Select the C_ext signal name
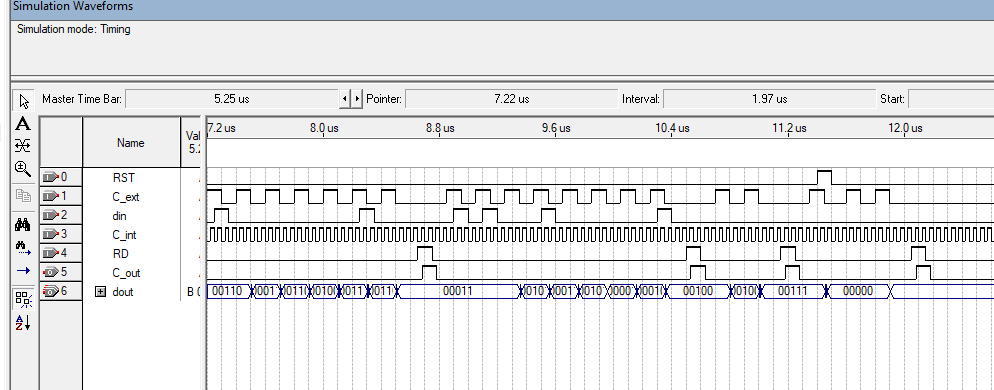Image resolution: width=994 pixels, height=390 pixels. tap(126, 197)
